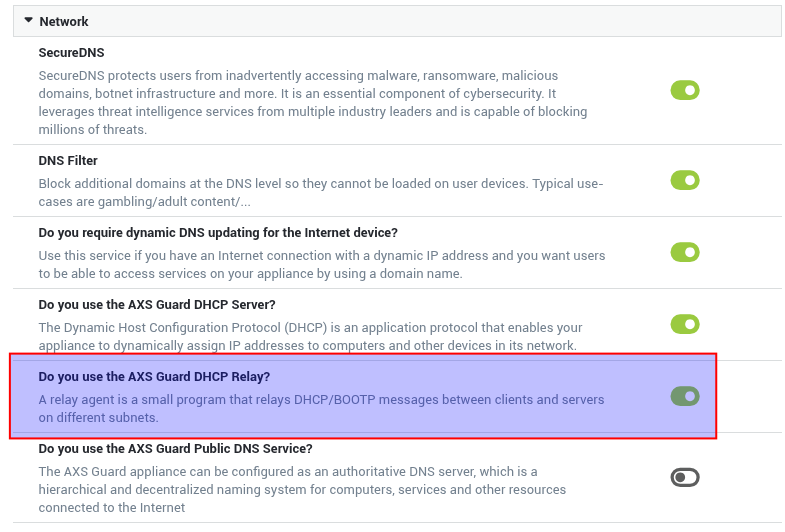Click the Network section header label
This screenshot has height=532, width=785.
point(64,22)
